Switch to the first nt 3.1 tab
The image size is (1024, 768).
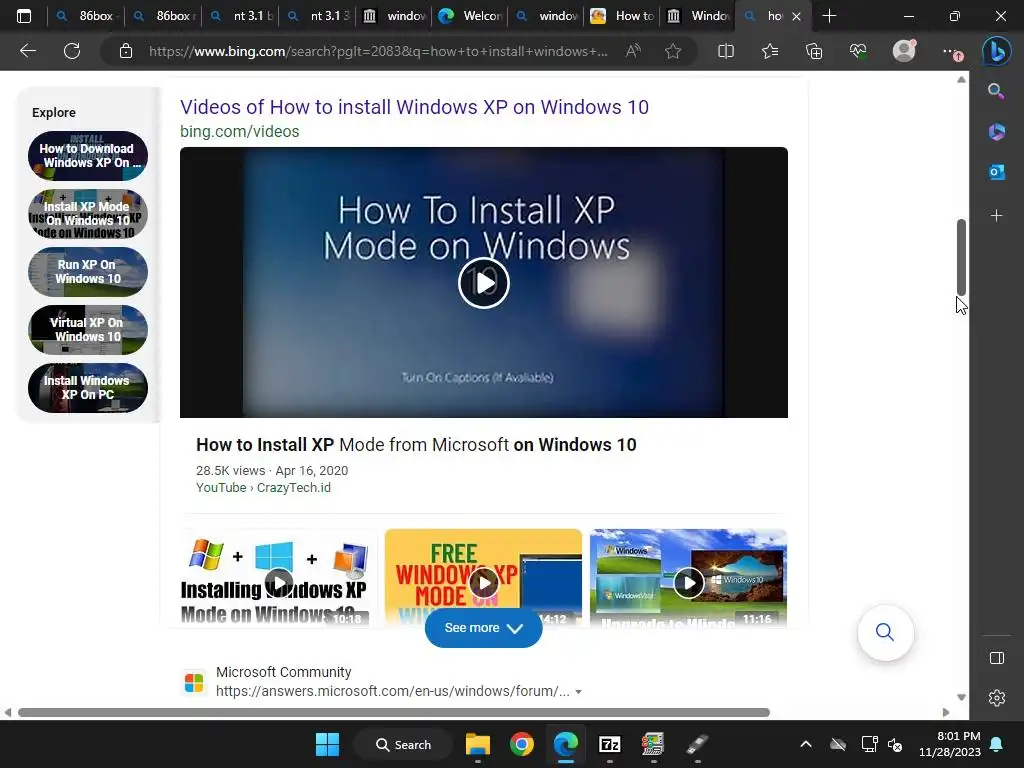click(241, 16)
